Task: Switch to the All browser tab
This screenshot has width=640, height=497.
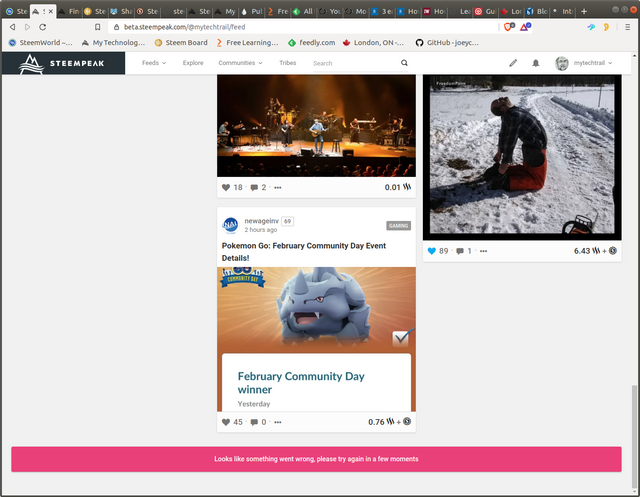Action: click(x=303, y=11)
